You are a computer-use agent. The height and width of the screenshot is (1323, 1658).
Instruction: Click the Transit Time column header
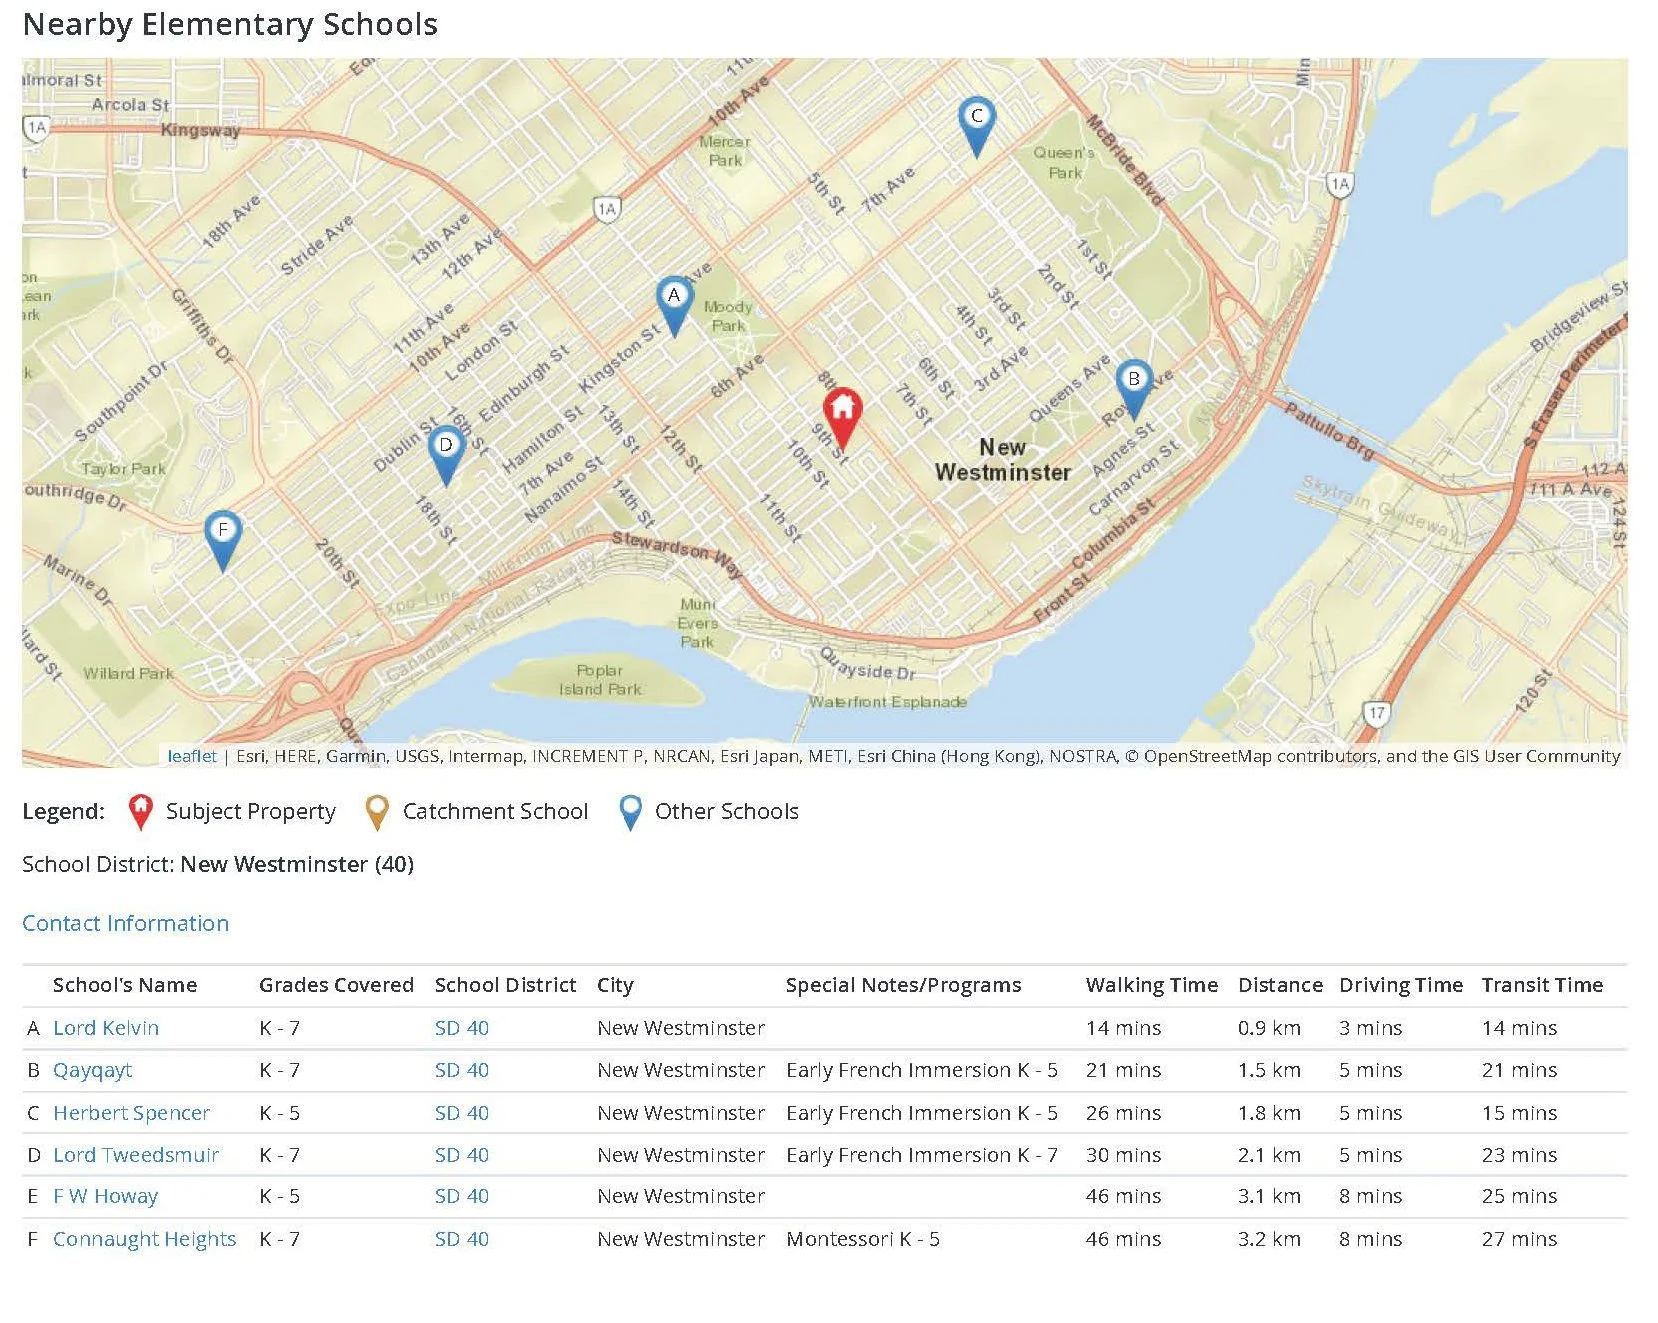coord(1542,985)
